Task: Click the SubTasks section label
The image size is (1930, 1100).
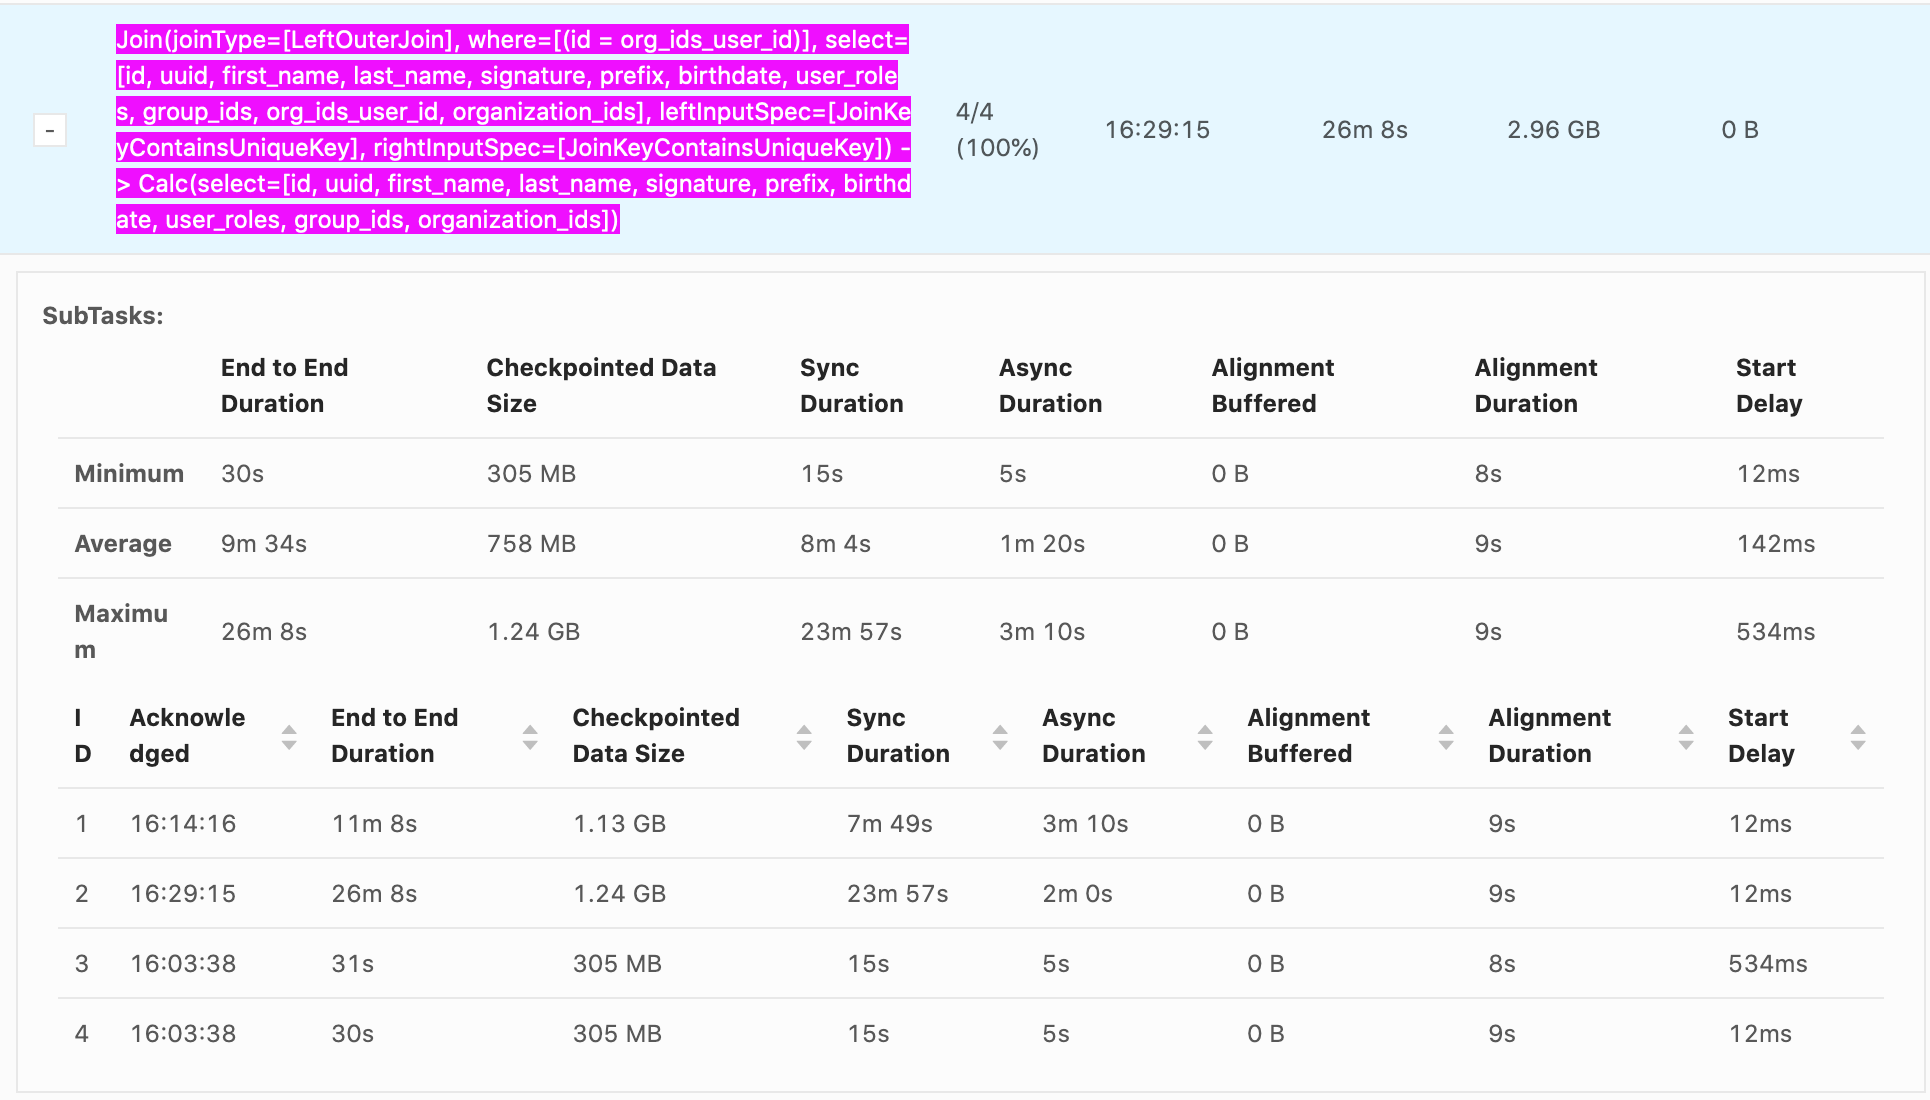Action: (x=103, y=316)
